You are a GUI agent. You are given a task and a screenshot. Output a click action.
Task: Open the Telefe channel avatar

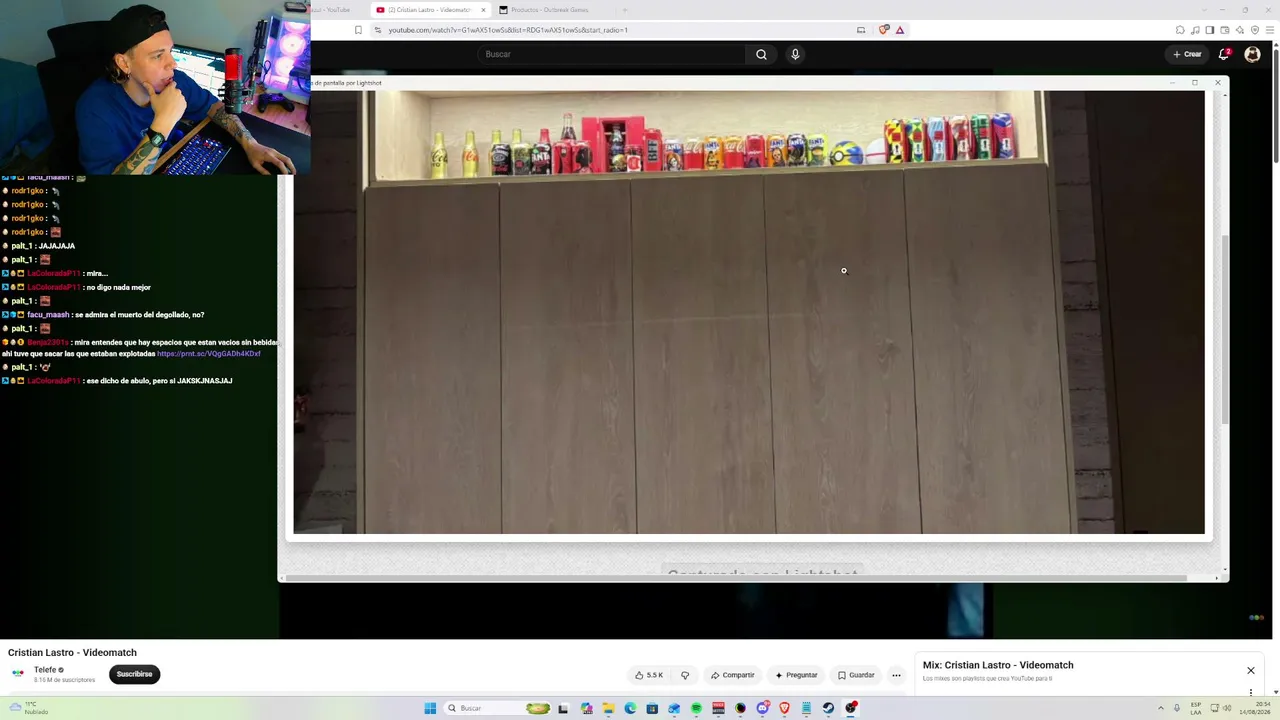(17, 674)
